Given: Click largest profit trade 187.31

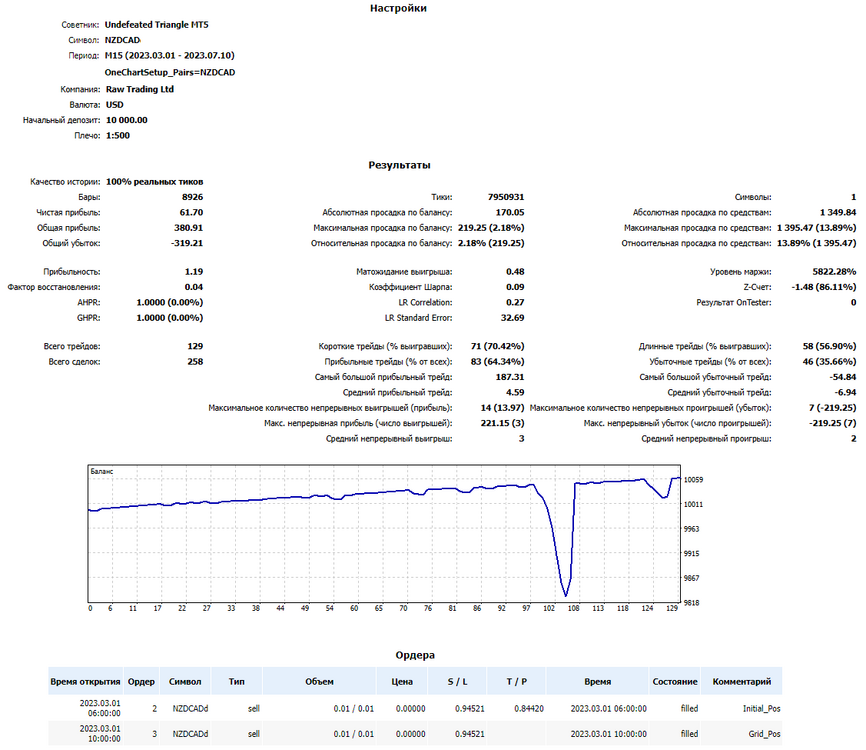Looking at the screenshot, I should coord(510,377).
